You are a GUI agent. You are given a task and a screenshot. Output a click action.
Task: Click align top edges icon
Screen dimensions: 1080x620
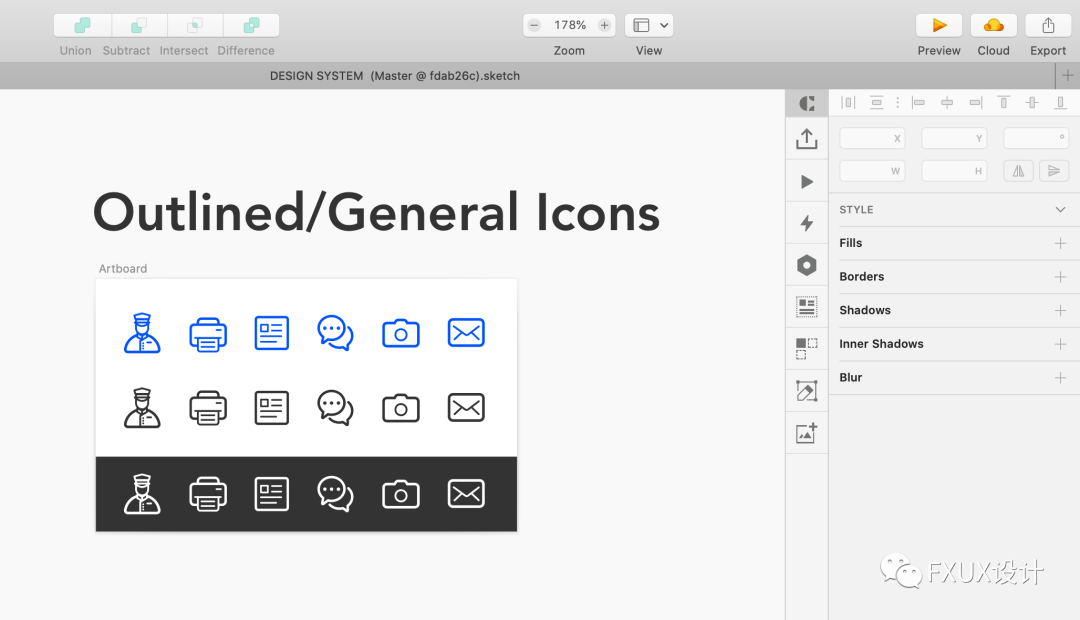[1004, 103]
